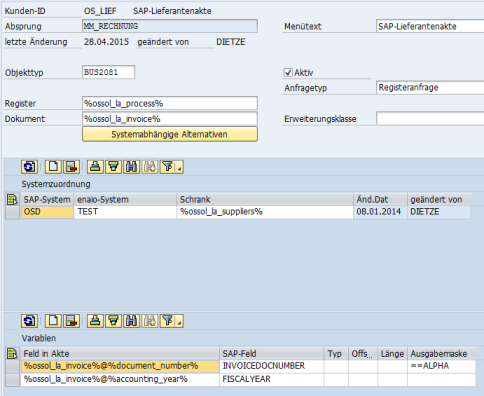Image resolution: width=484 pixels, height=396 pixels.
Task: Uncheck the Aktiv checkbox
Action: pos(288,72)
